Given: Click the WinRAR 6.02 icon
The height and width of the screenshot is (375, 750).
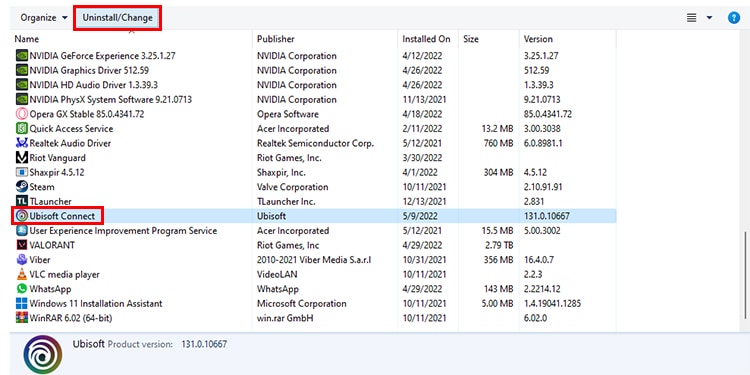Looking at the screenshot, I should click(x=22, y=318).
